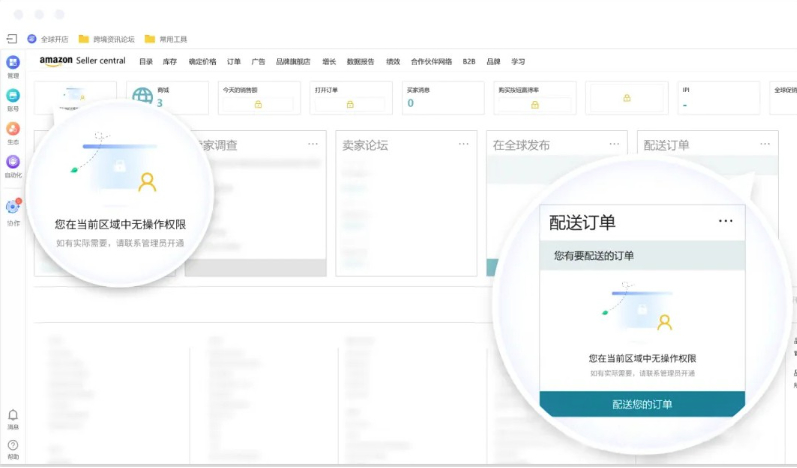The height and width of the screenshot is (468, 797).
Task: Open the 品牌 menu
Action: (x=494, y=61)
